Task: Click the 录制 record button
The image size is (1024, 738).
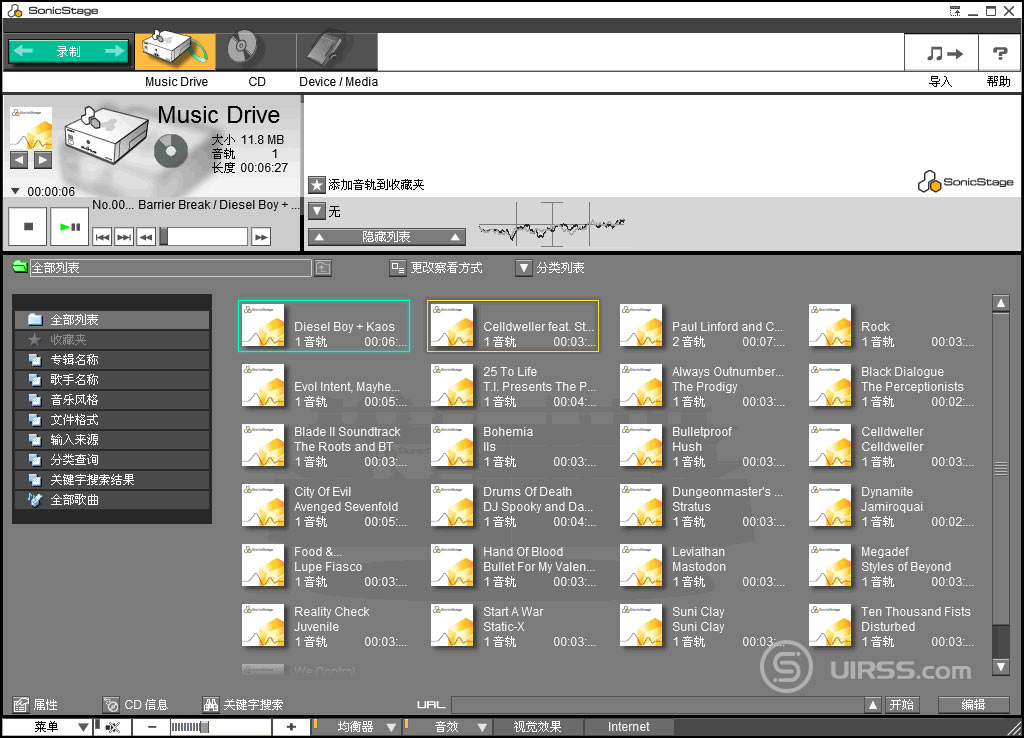Action: click(69, 52)
